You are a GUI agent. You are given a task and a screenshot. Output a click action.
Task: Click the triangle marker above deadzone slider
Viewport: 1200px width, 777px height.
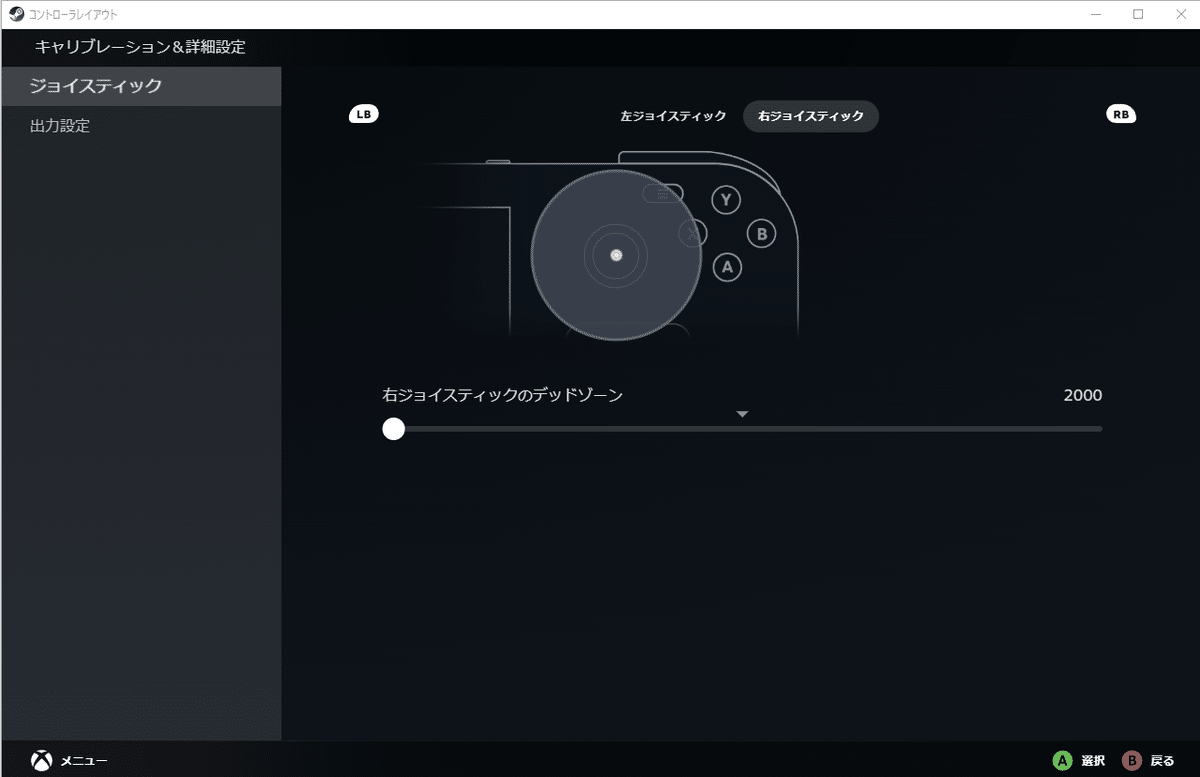point(742,414)
